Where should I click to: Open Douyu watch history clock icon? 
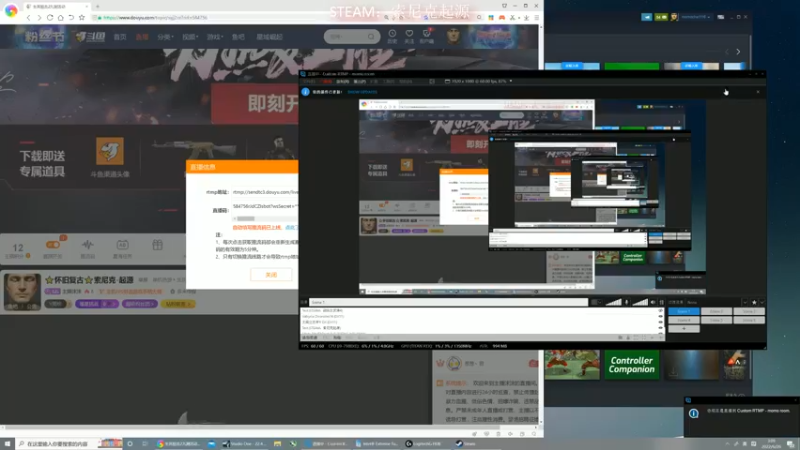[392, 36]
